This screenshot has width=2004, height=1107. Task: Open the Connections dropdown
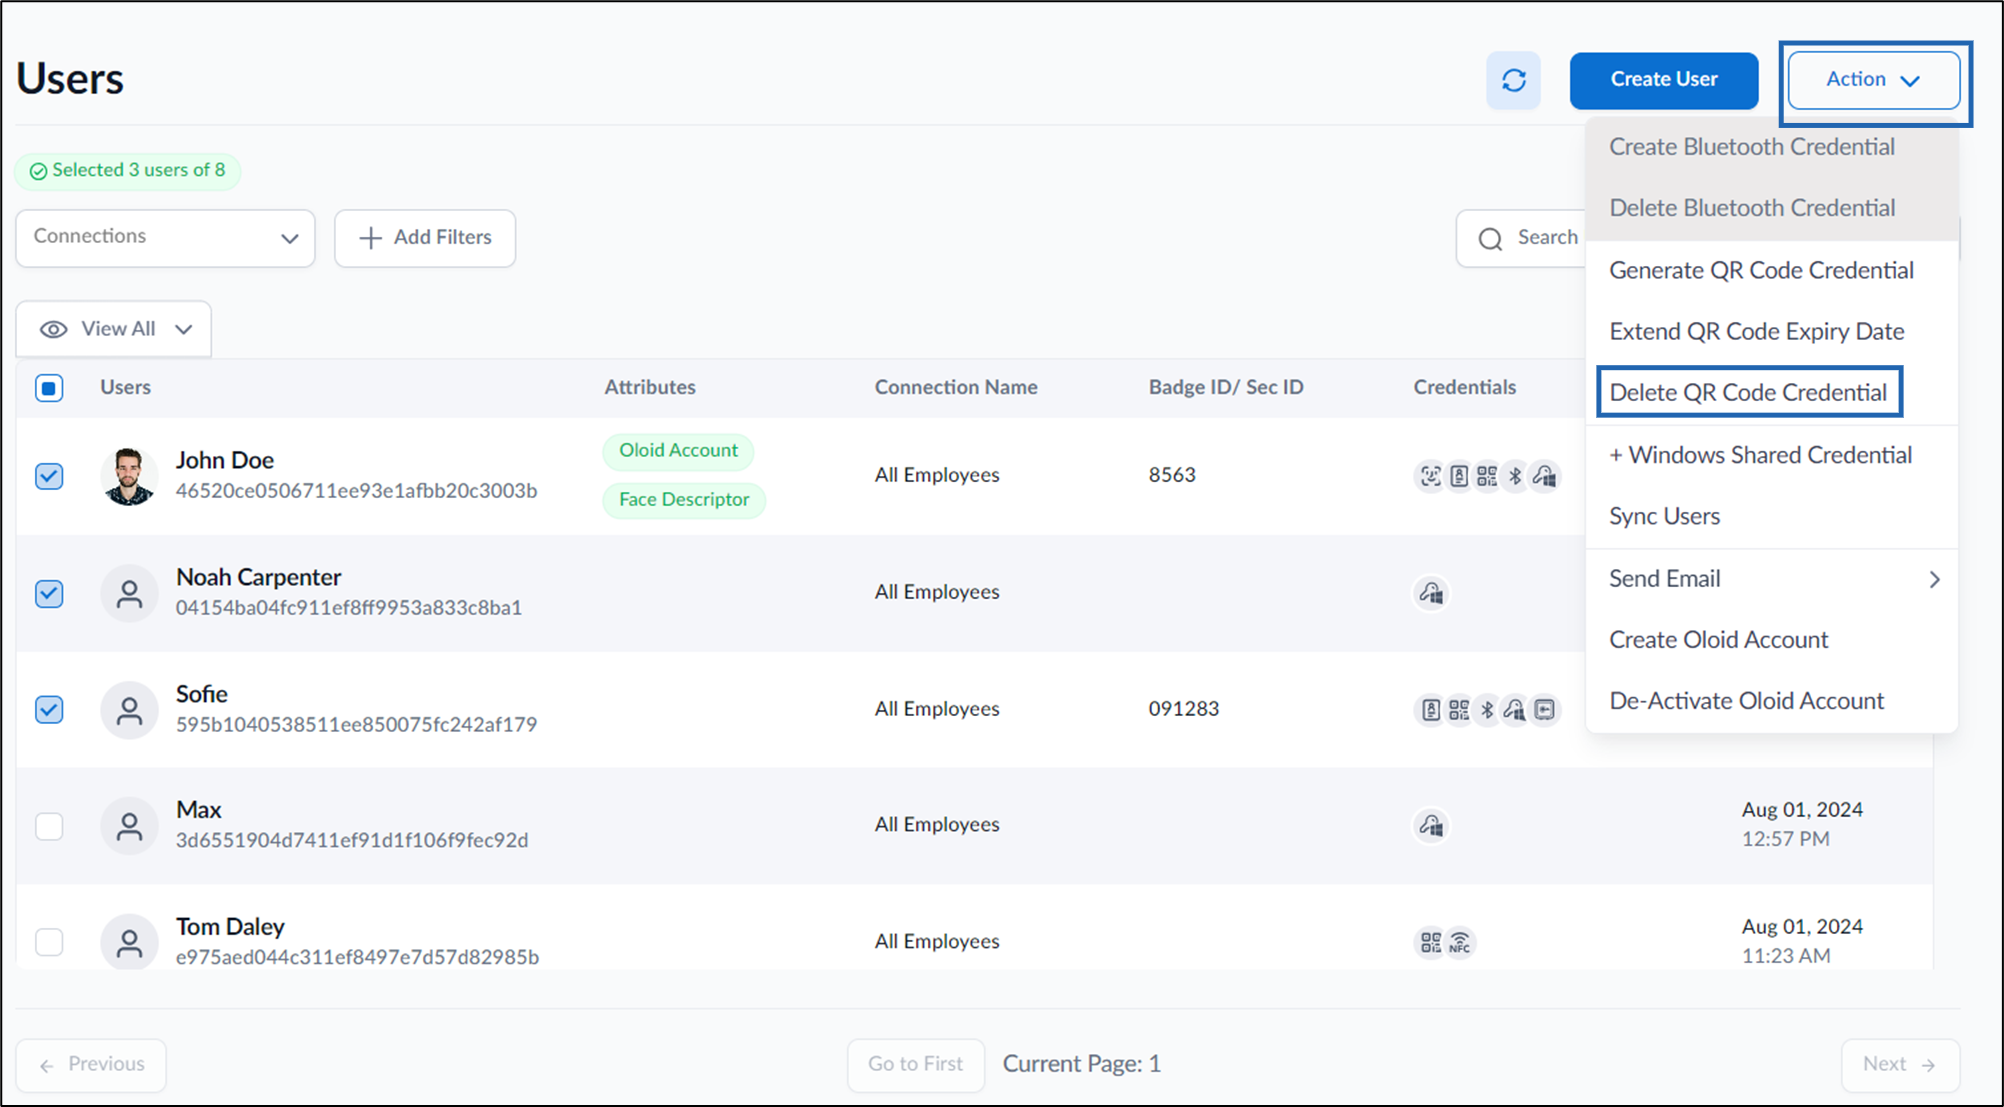pos(165,237)
